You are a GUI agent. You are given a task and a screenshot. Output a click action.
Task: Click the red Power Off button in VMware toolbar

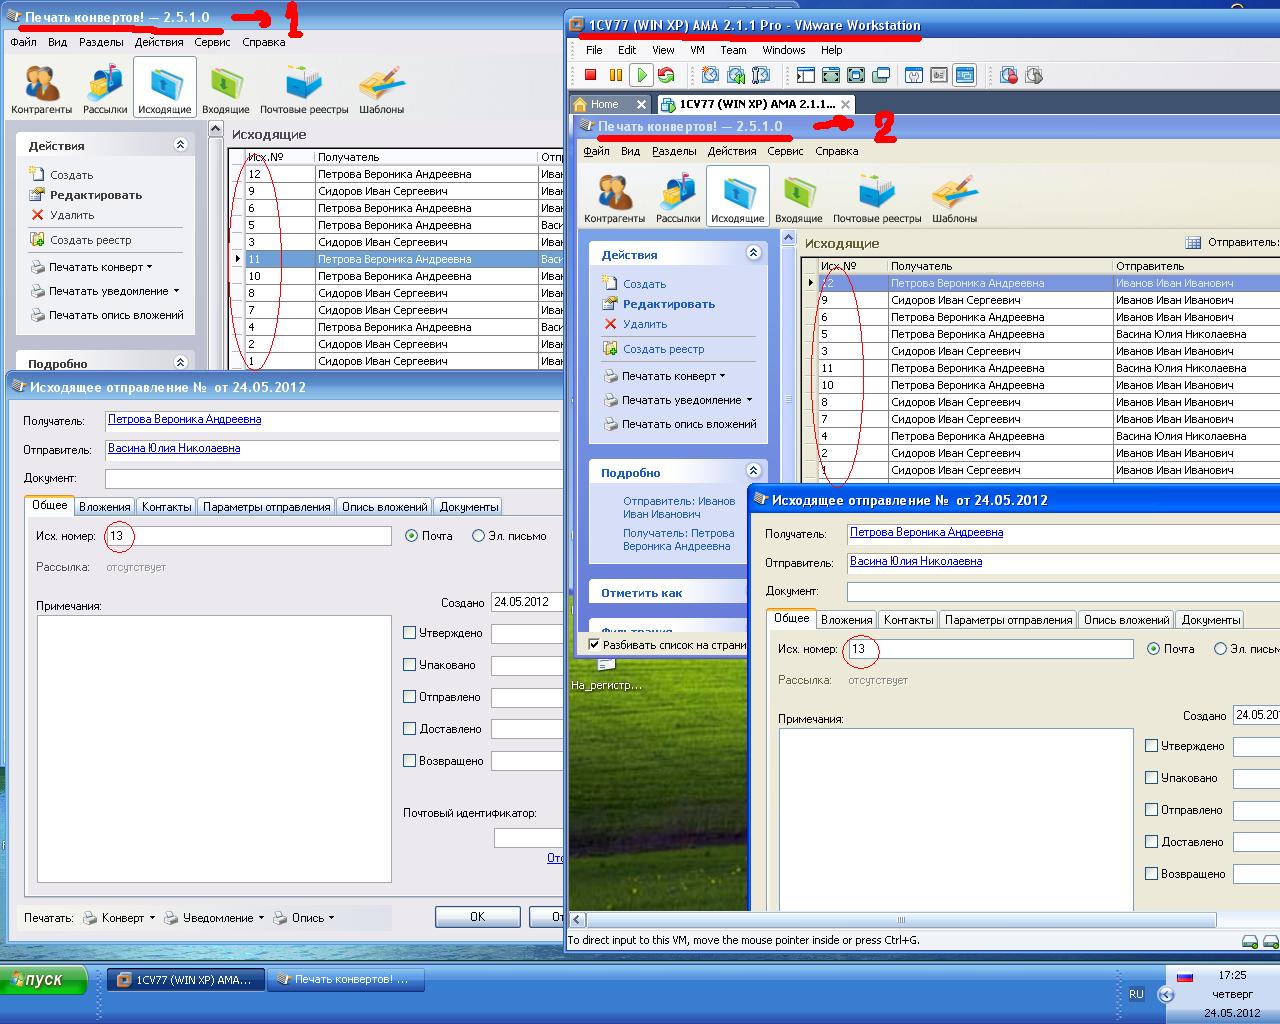click(590, 75)
